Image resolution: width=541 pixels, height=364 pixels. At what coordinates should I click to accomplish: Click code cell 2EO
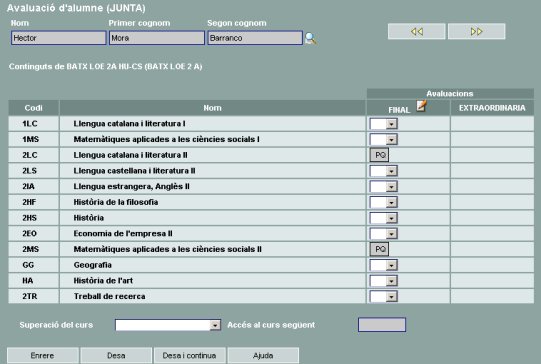(33, 234)
